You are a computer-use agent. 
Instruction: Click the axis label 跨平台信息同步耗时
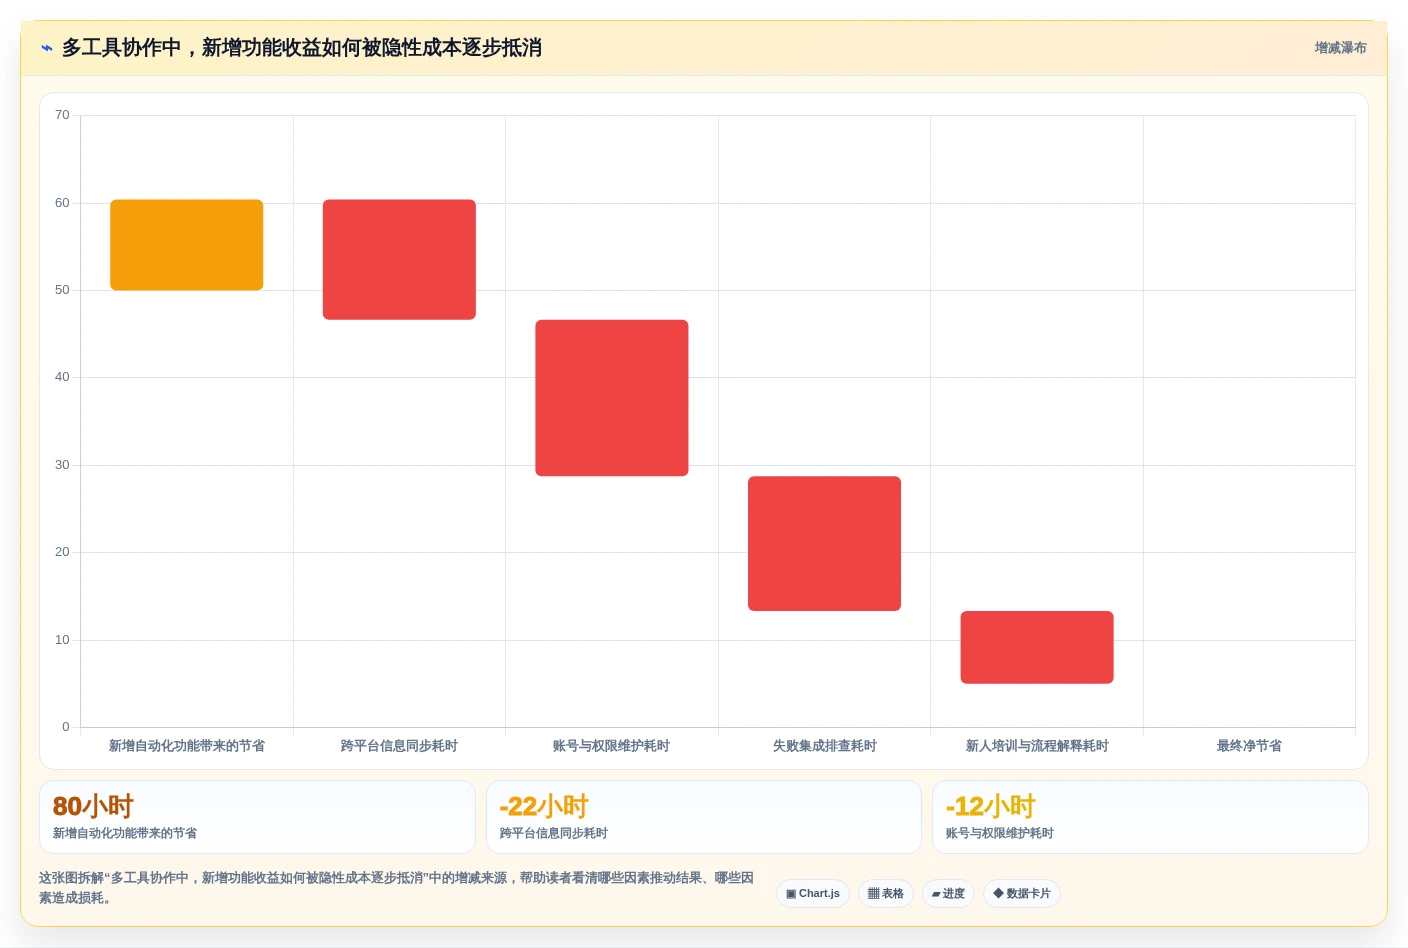click(x=399, y=746)
